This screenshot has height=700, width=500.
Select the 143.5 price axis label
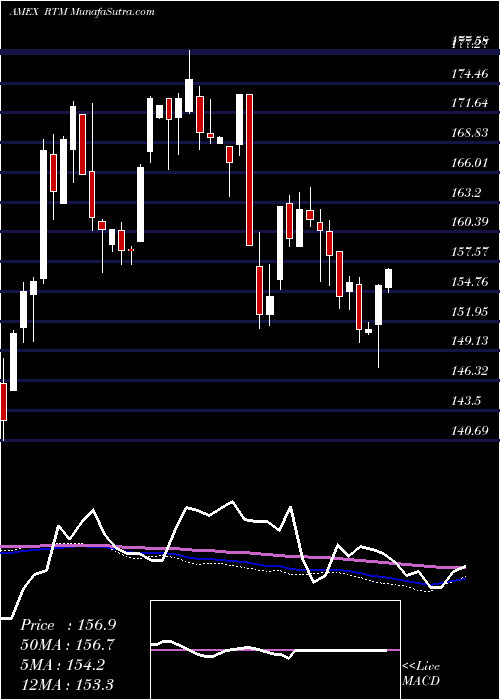(466, 401)
